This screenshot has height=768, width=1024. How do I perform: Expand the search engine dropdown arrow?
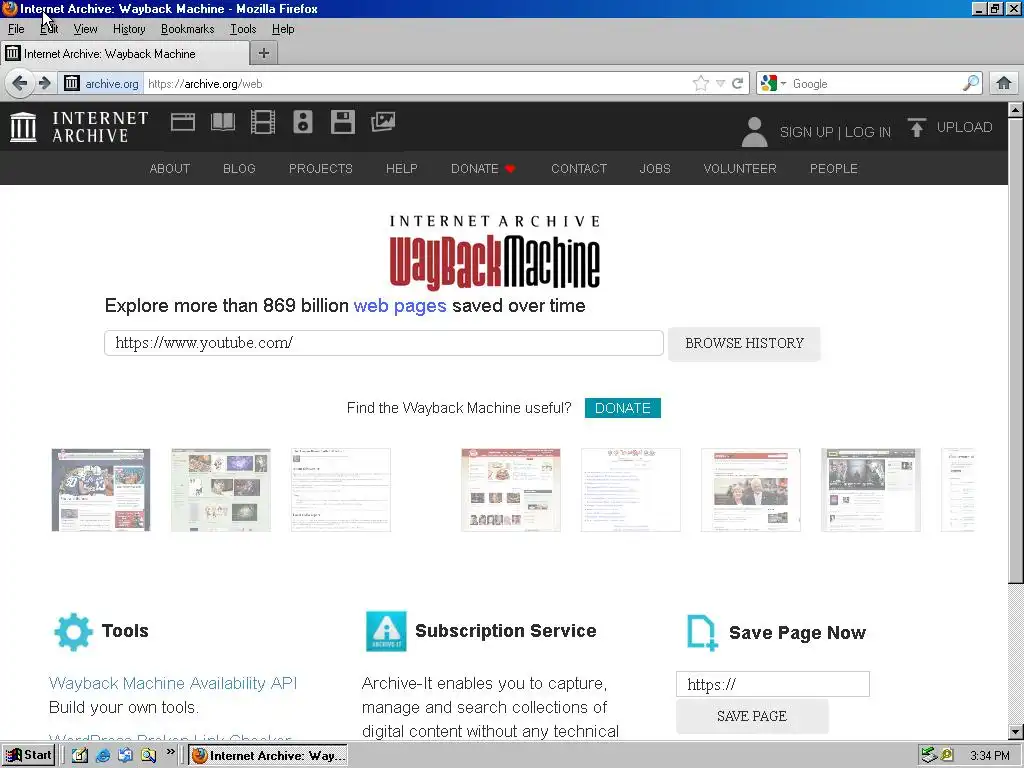783,84
